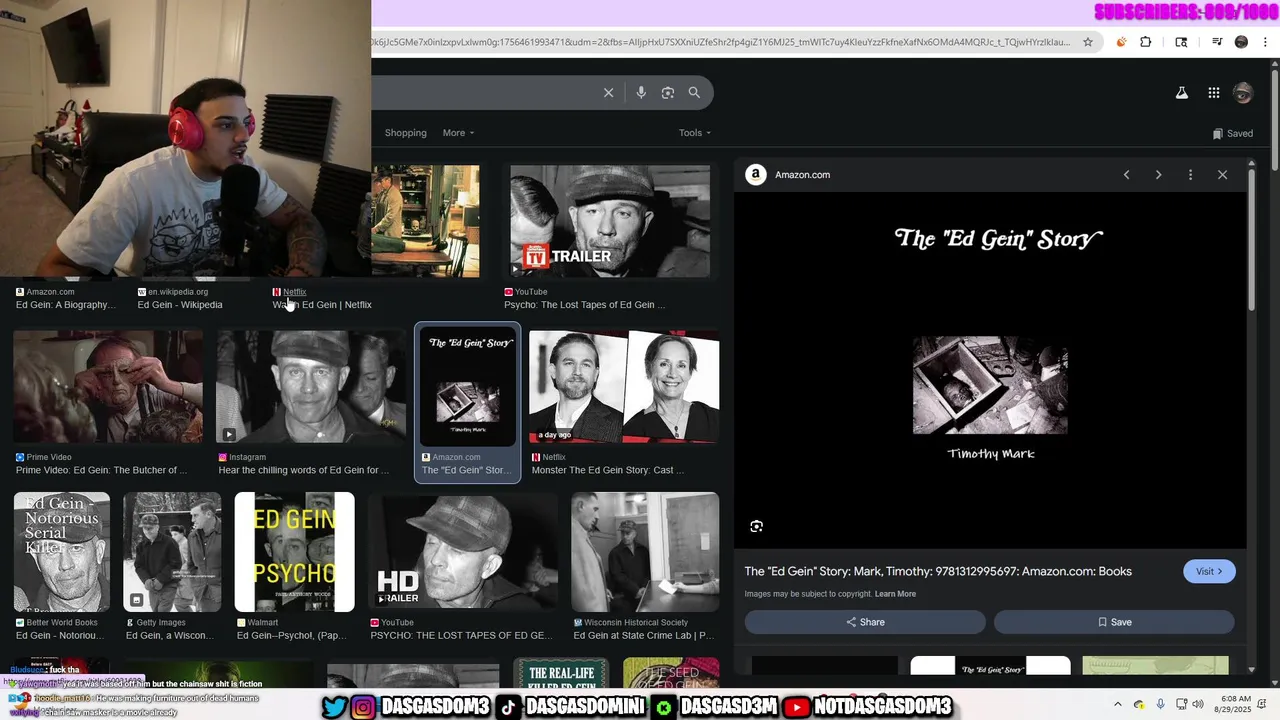
Task: Open the media controls icon in toolbar
Action: (1217, 42)
